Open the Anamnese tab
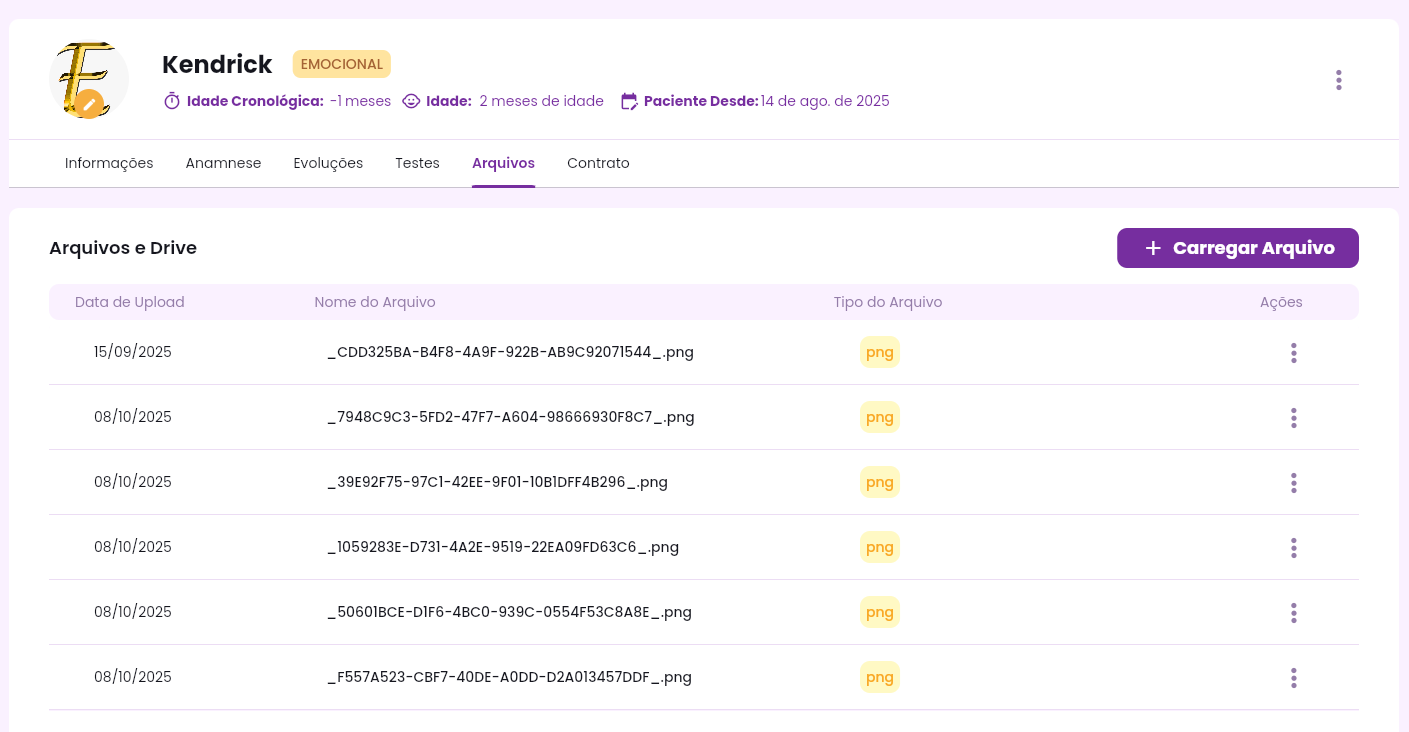Screen dimensions: 1409x732 [223, 163]
